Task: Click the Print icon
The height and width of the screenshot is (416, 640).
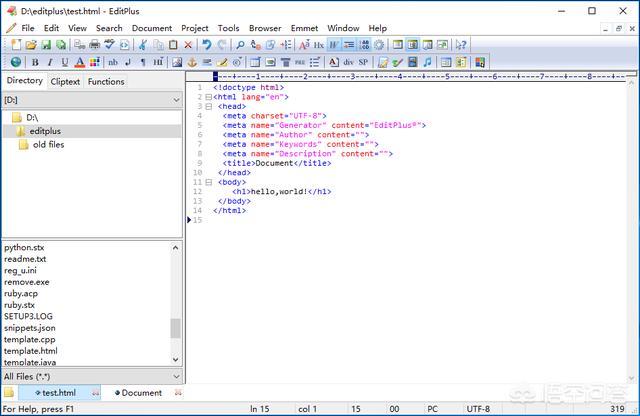Action: click(x=95, y=44)
